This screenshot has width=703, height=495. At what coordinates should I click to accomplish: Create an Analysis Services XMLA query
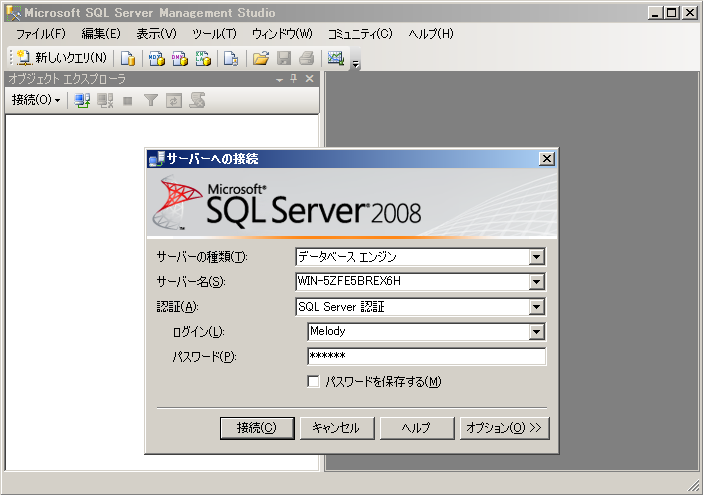[x=203, y=58]
